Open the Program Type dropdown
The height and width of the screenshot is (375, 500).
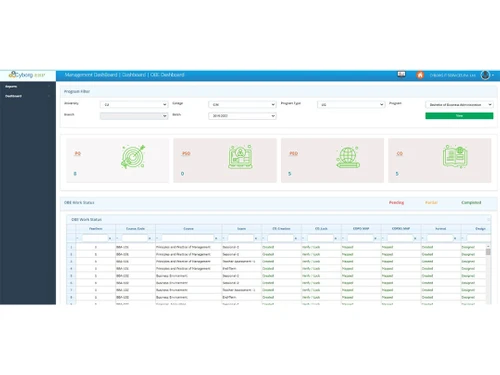click(351, 105)
